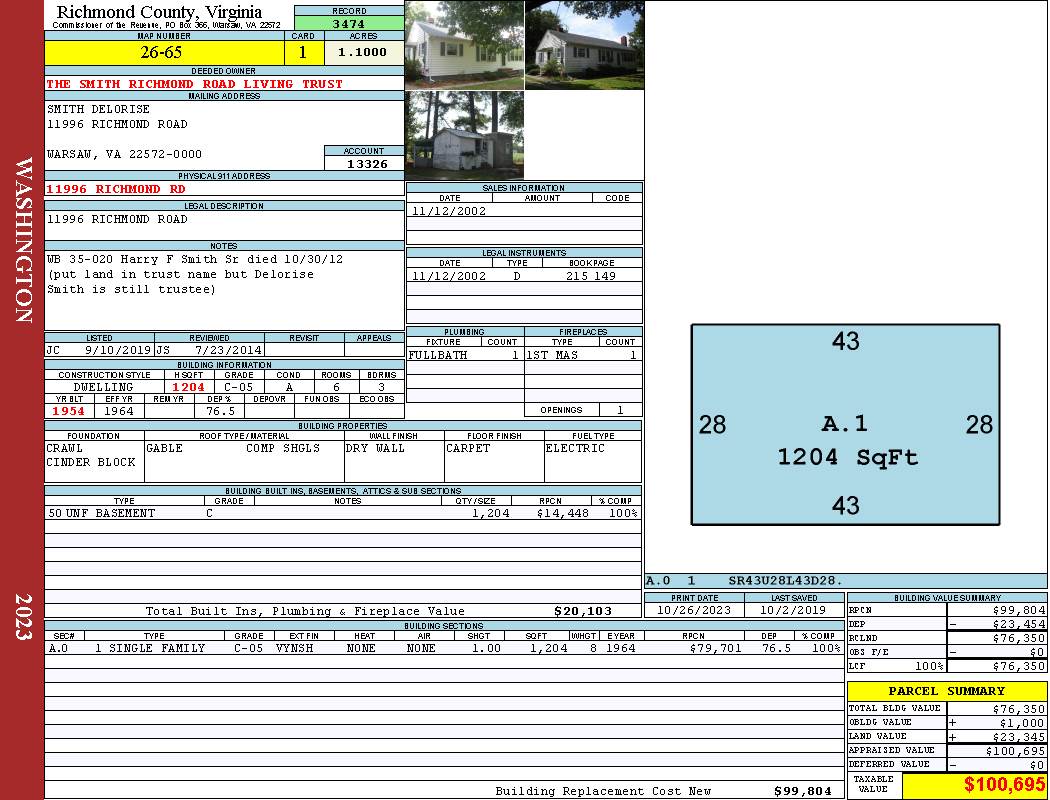This screenshot has height=800, width=1050.
Task: Click the 2023 year label in sidebar
Action: 23,617
